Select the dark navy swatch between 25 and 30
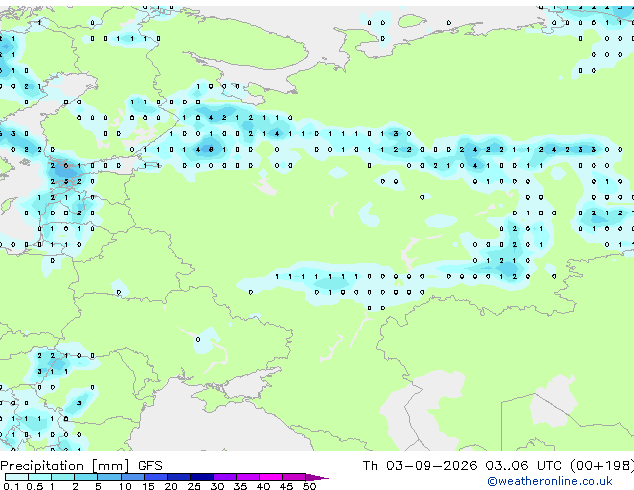The width and height of the screenshot is (634, 490). 201,477
